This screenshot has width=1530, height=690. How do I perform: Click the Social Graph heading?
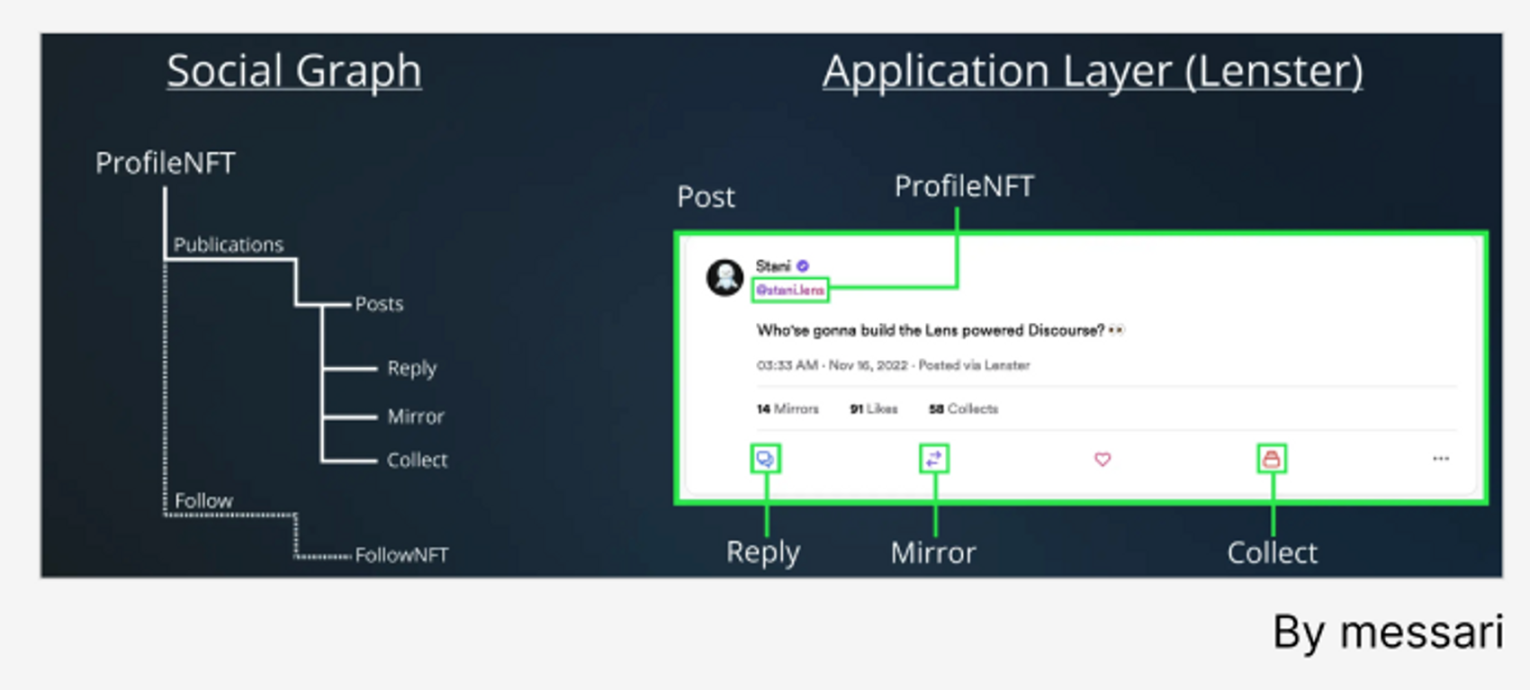(294, 72)
